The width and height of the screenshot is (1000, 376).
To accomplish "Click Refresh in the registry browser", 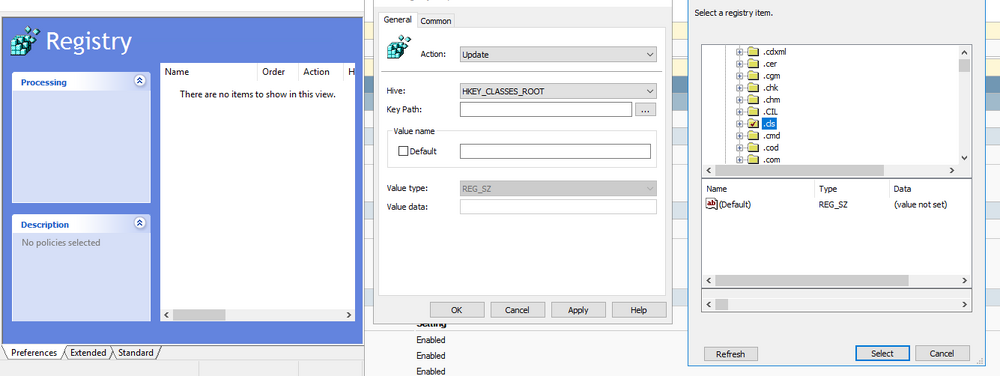I will point(731,354).
